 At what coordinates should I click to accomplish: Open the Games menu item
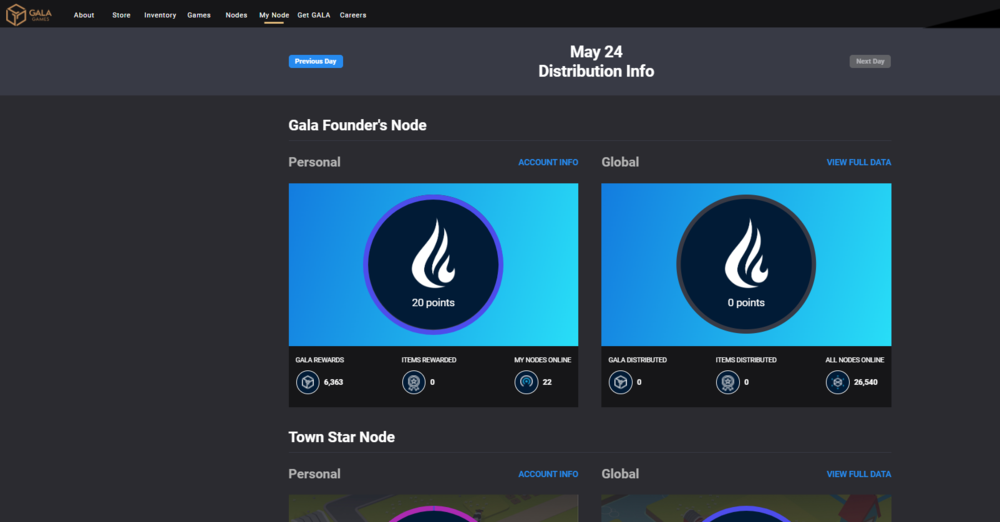point(199,15)
